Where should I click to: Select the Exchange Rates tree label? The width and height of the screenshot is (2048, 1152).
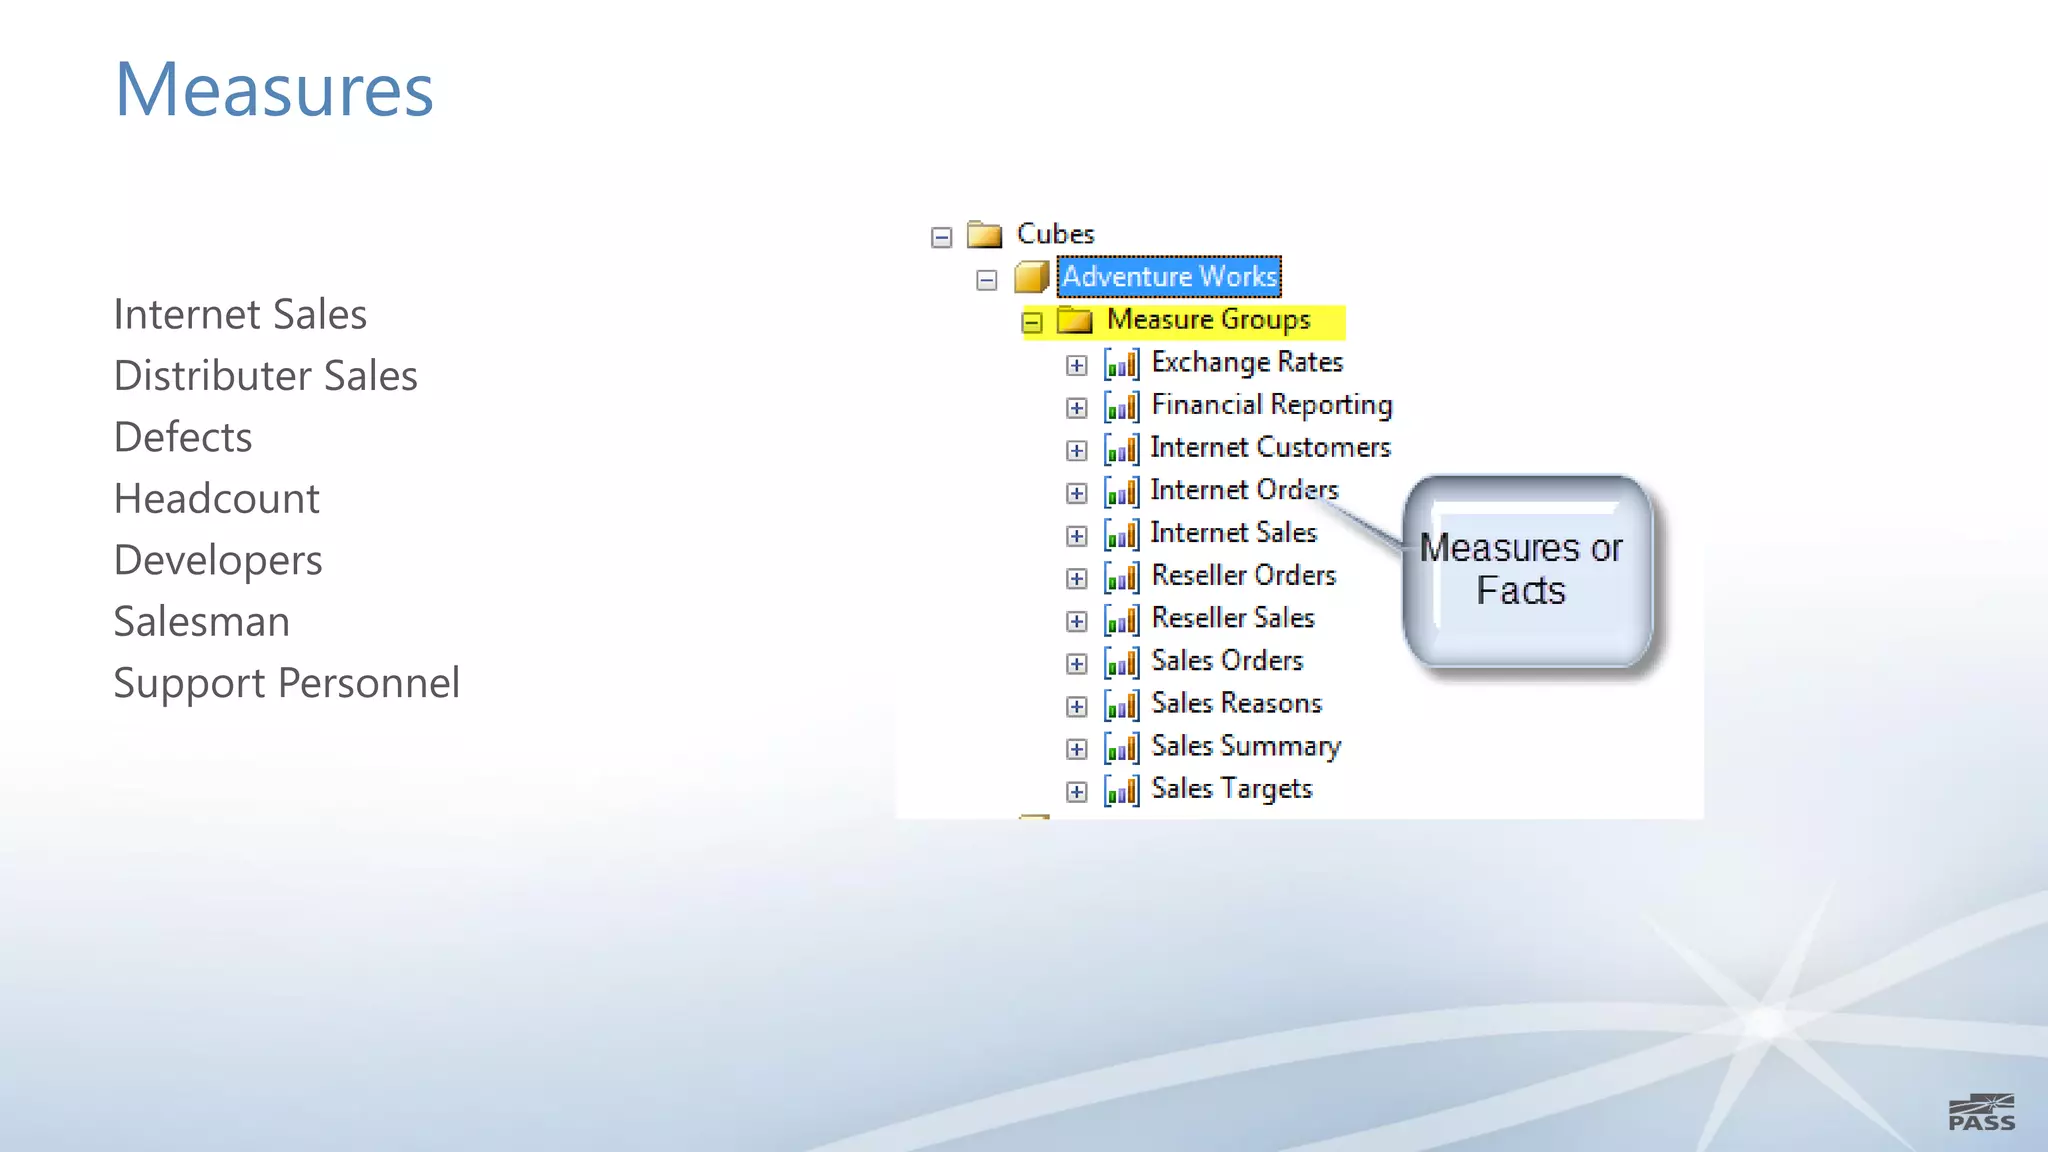1247,362
